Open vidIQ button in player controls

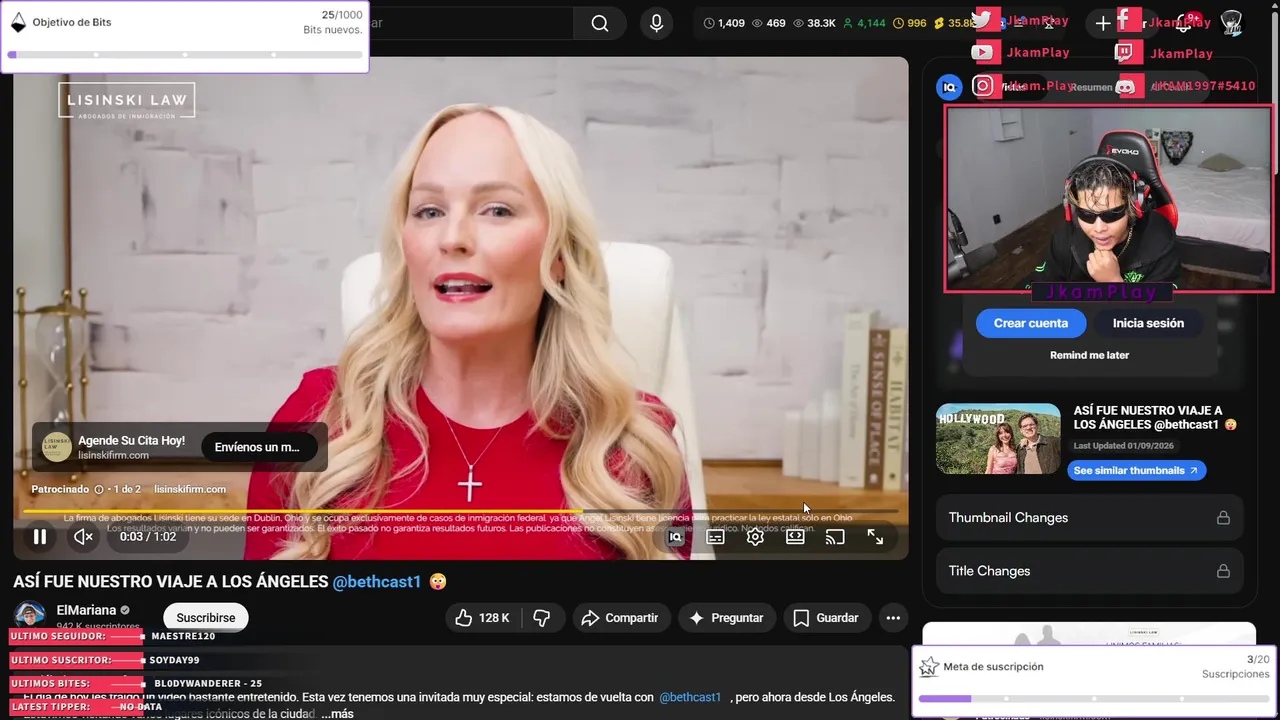[676, 537]
